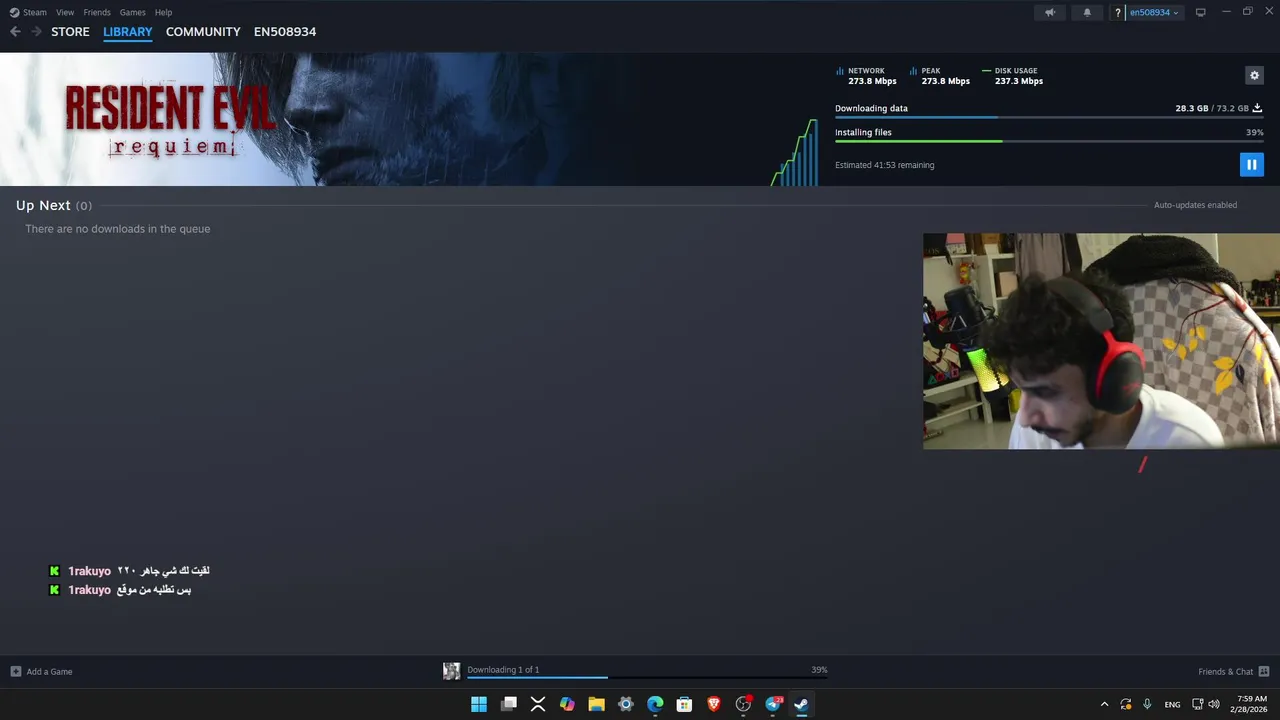Open File Explorer from the taskbar

(x=597, y=704)
